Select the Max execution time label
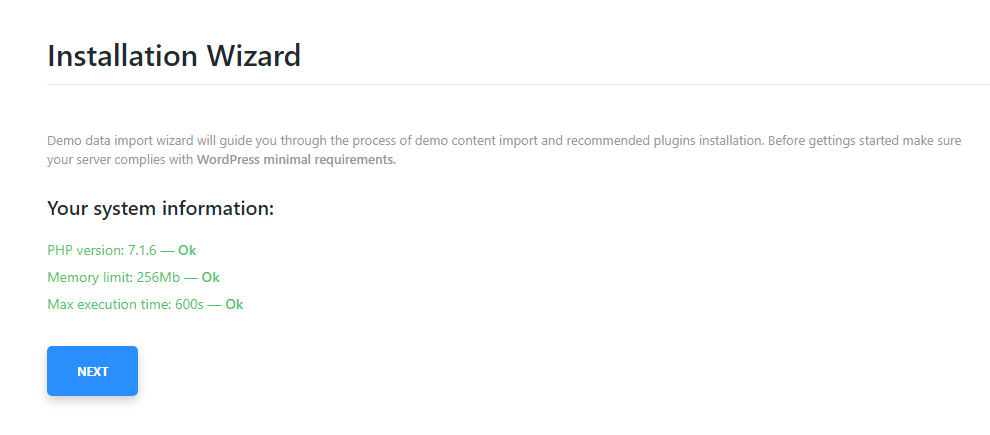This screenshot has width=990, height=435. (x=107, y=304)
